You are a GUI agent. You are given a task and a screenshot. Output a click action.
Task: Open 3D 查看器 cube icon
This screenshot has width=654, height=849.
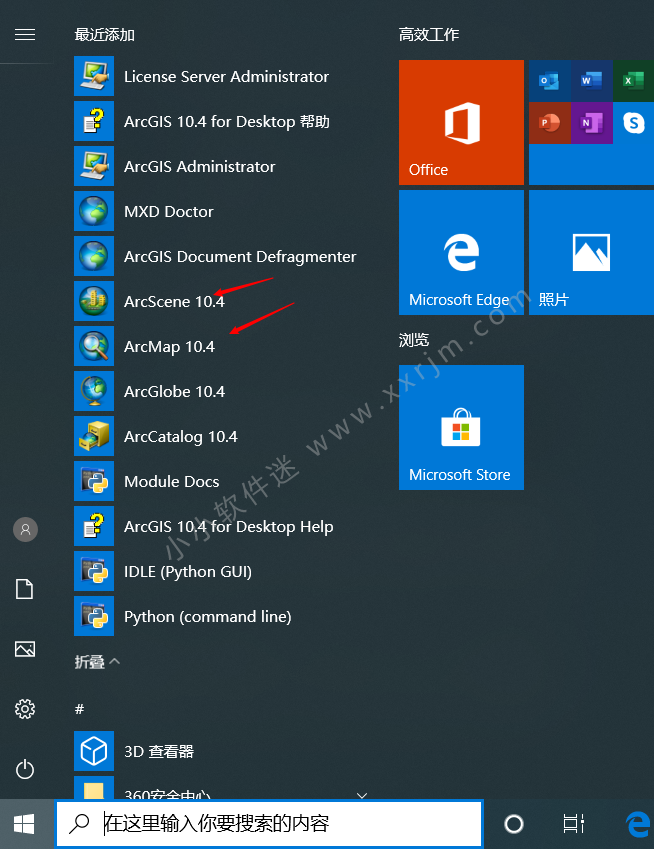(94, 751)
